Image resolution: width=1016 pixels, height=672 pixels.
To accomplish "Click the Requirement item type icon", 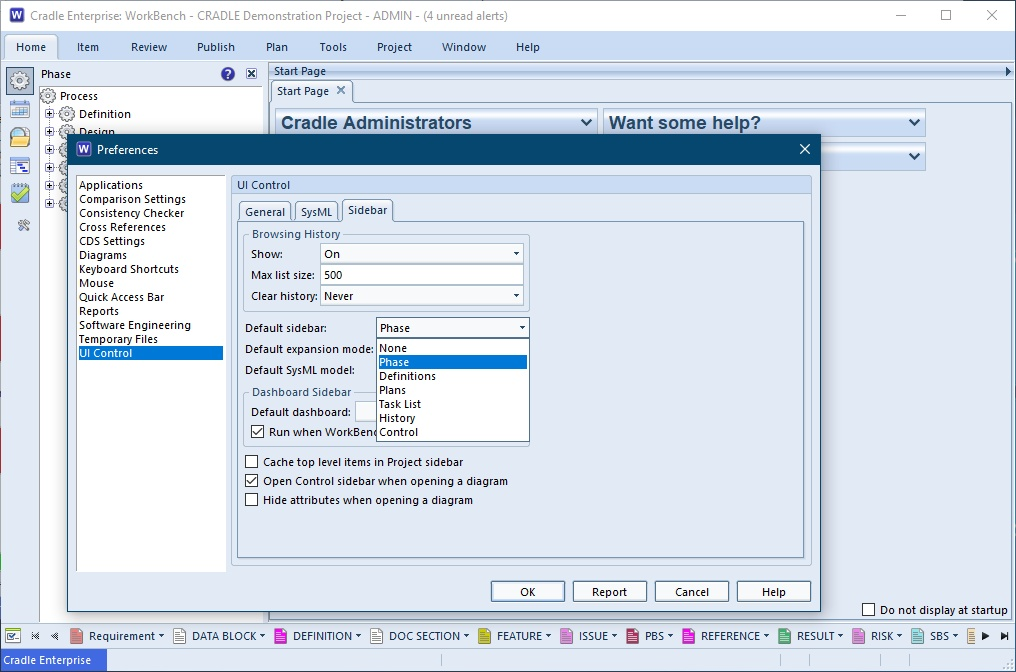I will pyautogui.click(x=76, y=636).
